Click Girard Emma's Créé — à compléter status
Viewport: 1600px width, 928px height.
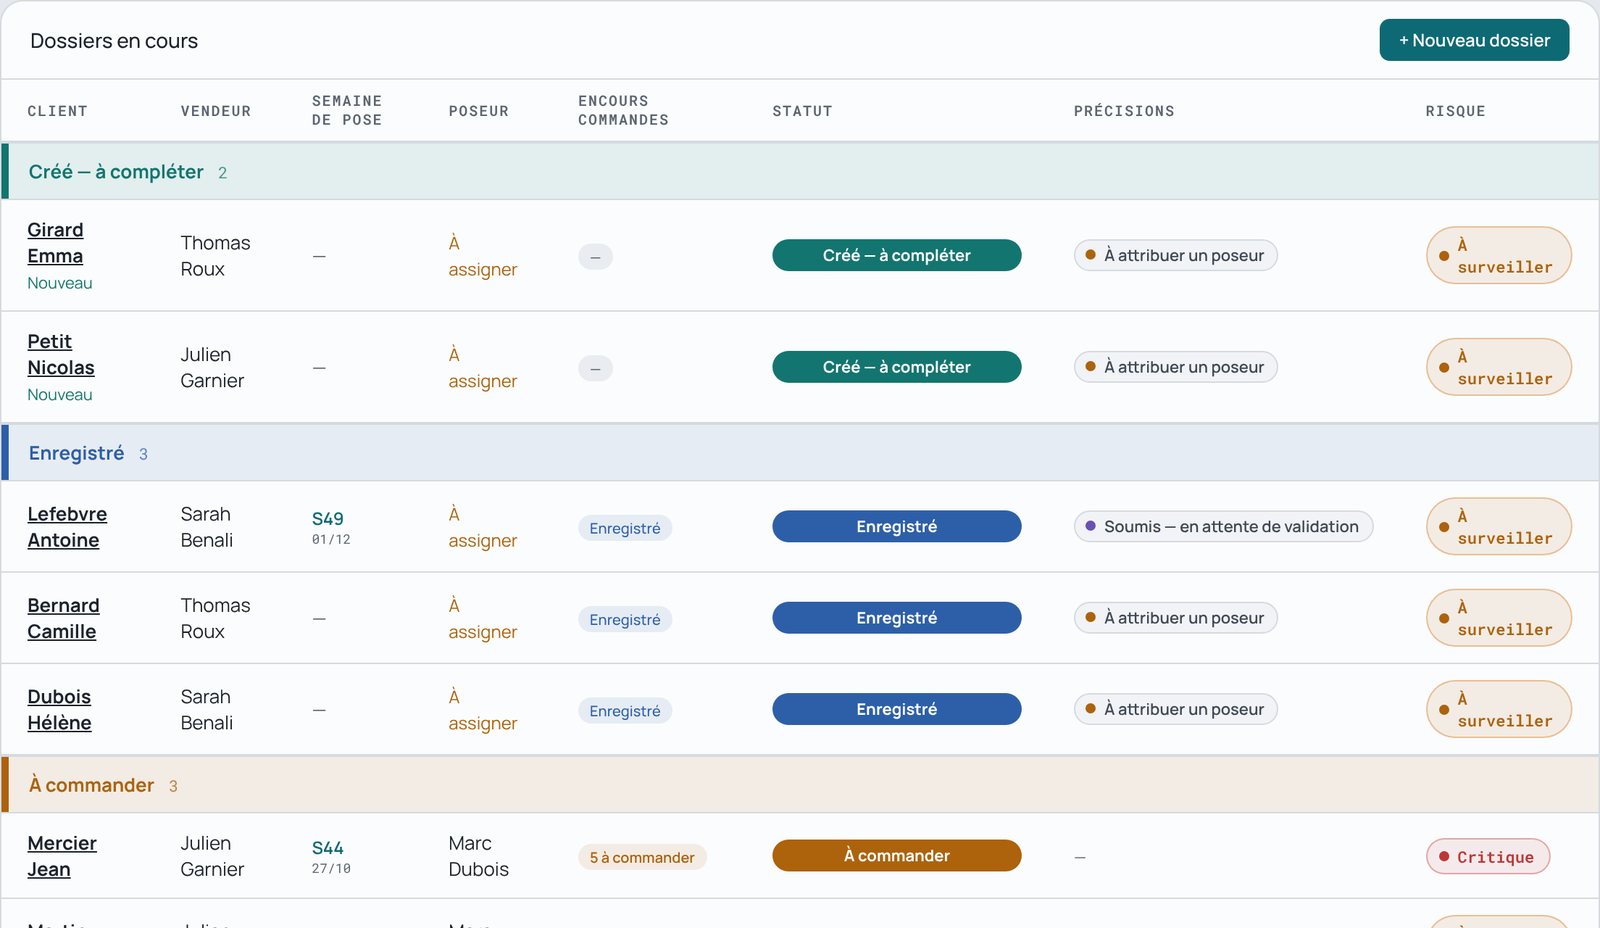point(897,255)
